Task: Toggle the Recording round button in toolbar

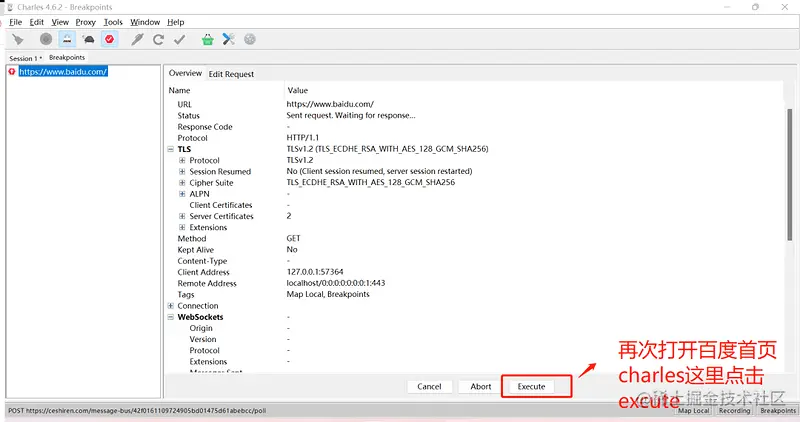Action: 46,39
